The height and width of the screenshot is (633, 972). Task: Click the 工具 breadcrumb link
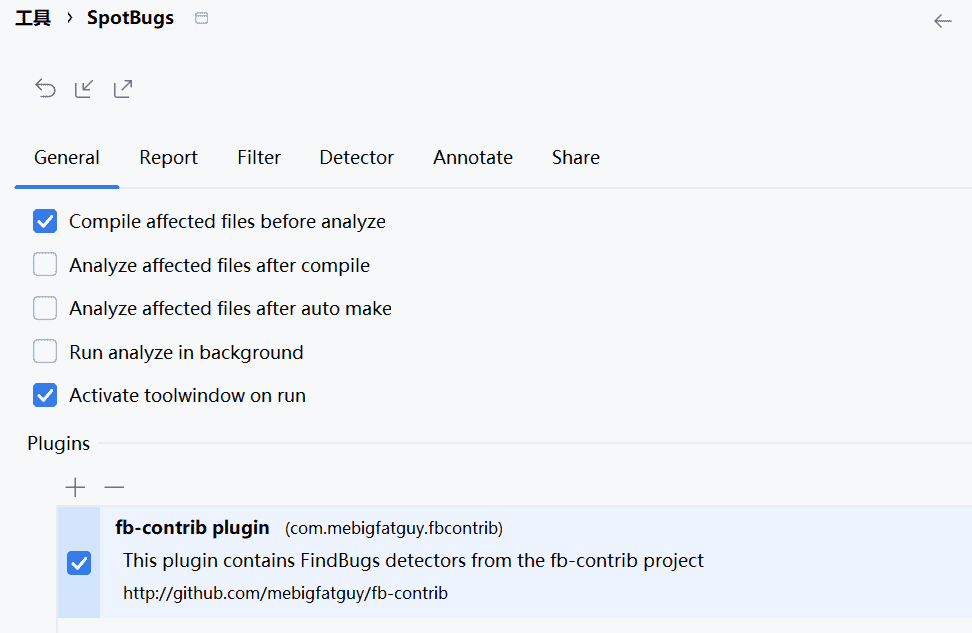[x=32, y=18]
